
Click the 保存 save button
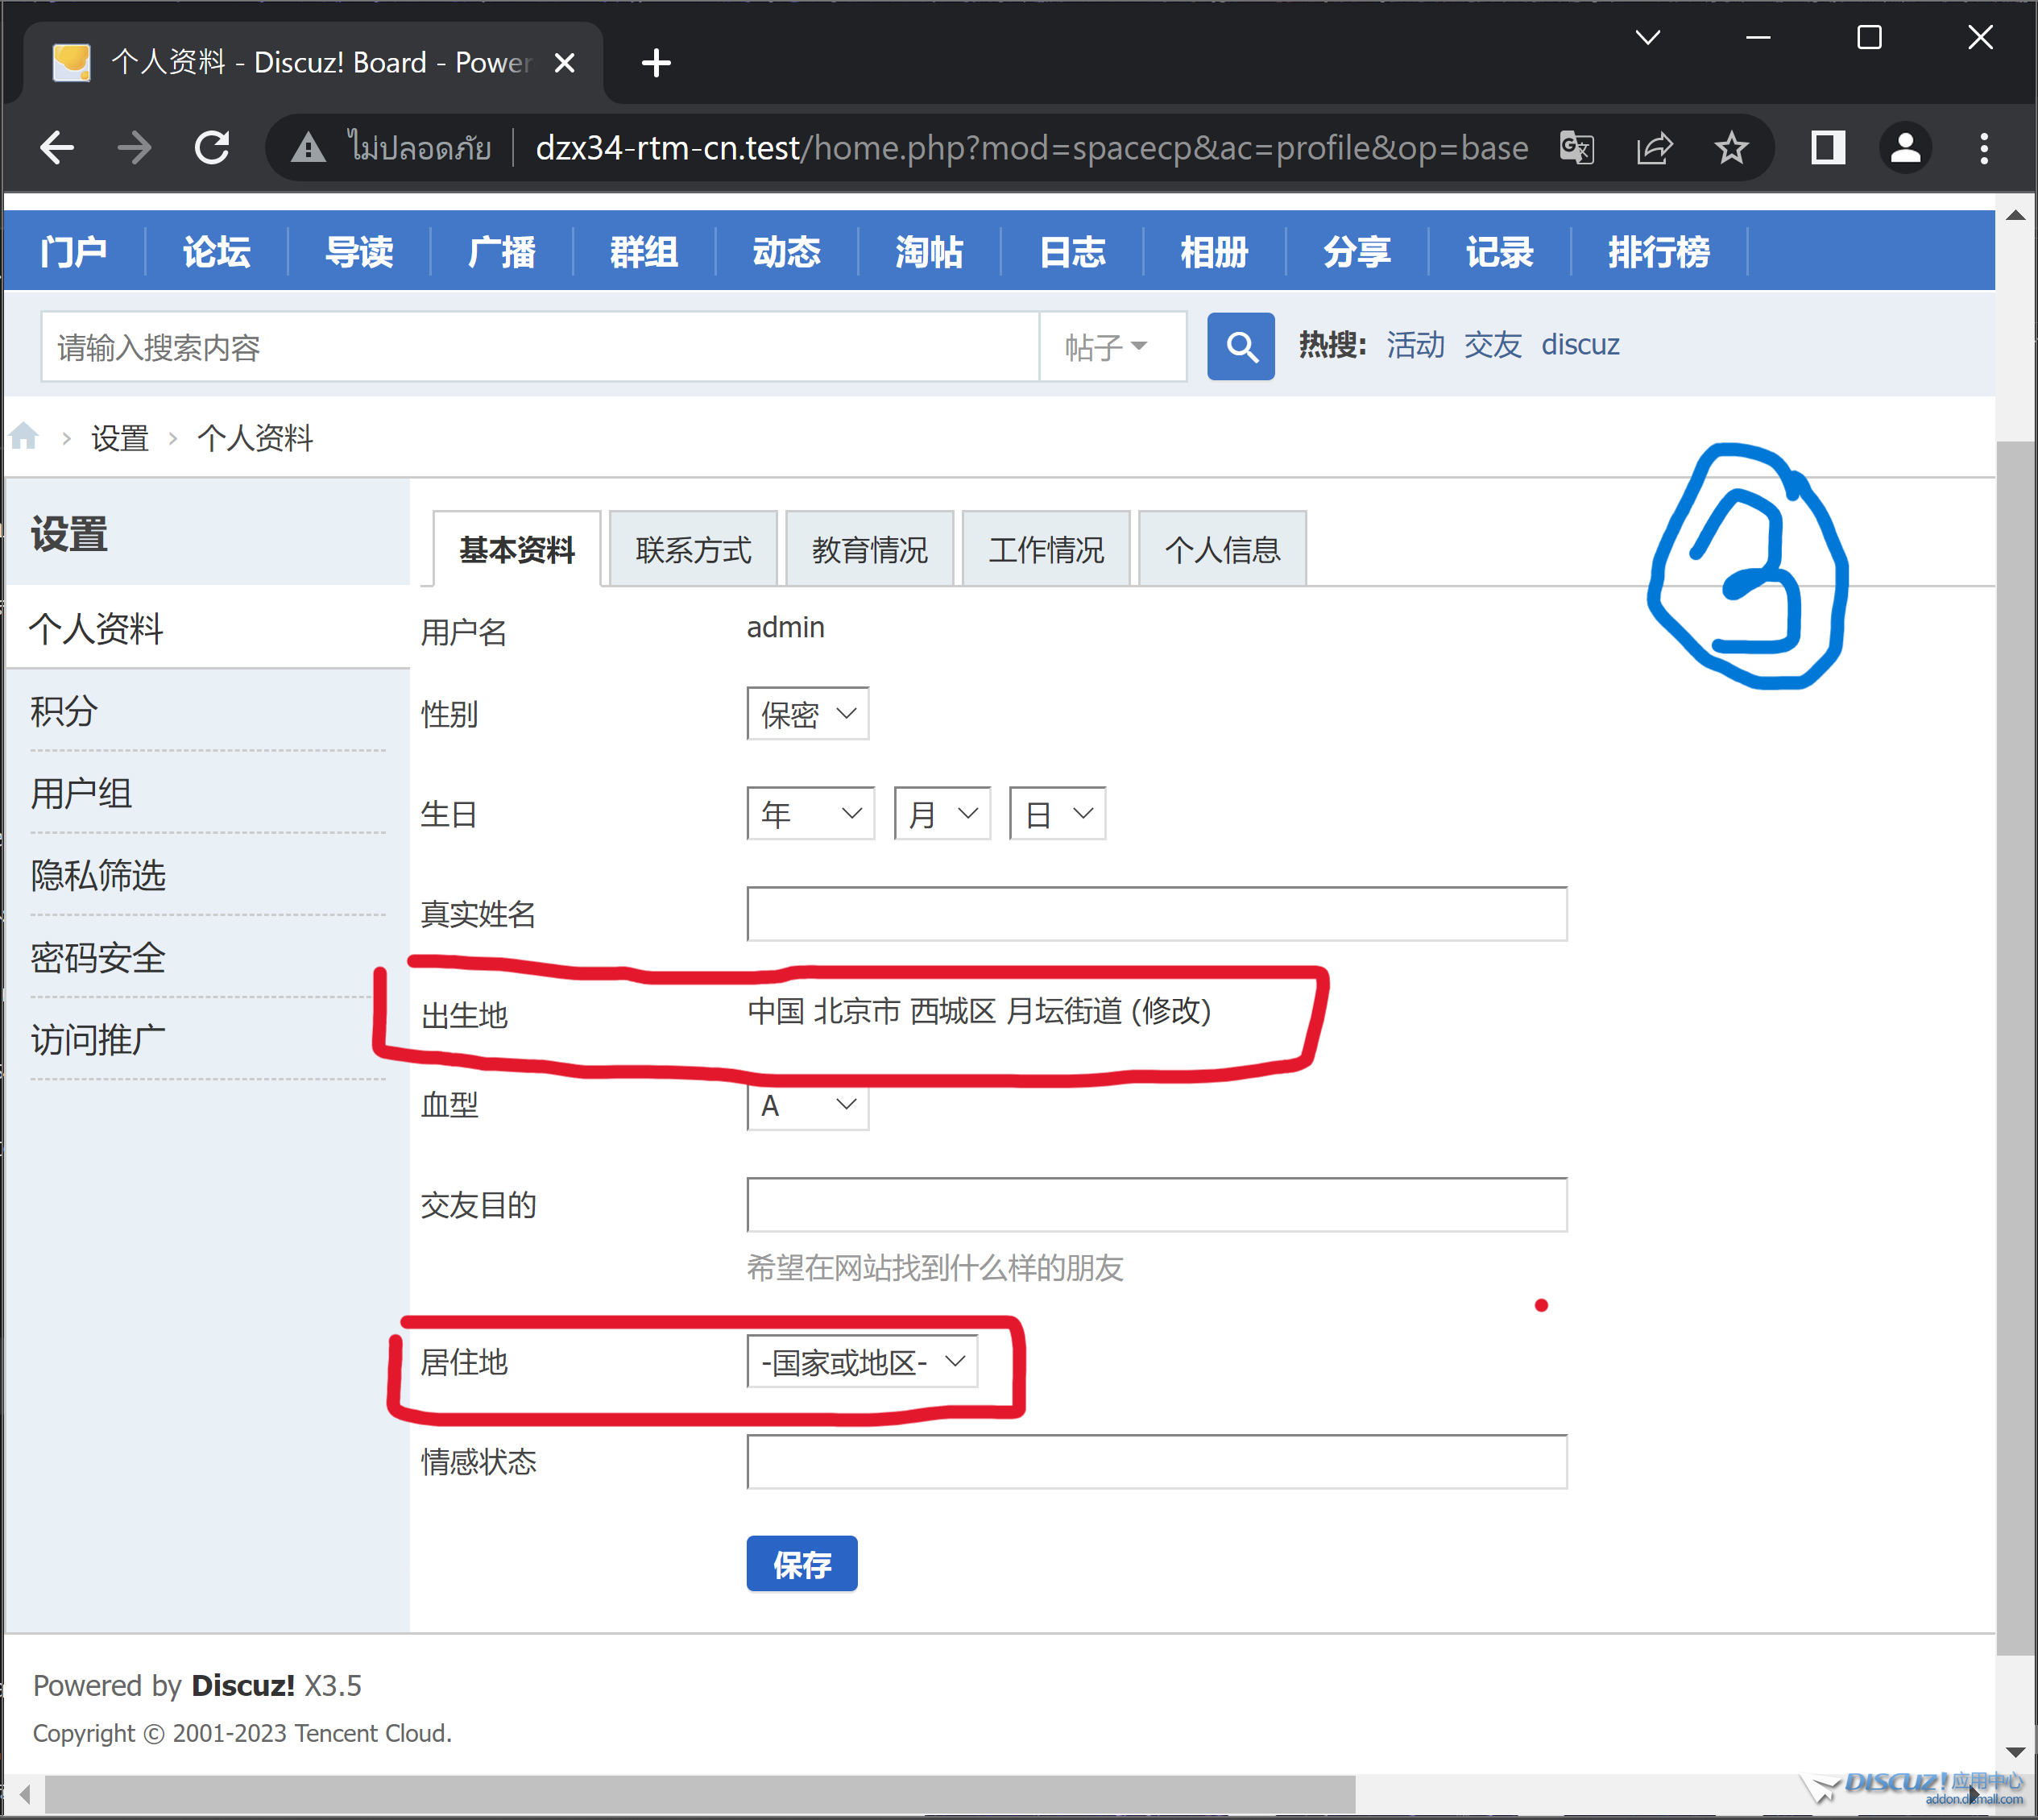click(x=801, y=1564)
